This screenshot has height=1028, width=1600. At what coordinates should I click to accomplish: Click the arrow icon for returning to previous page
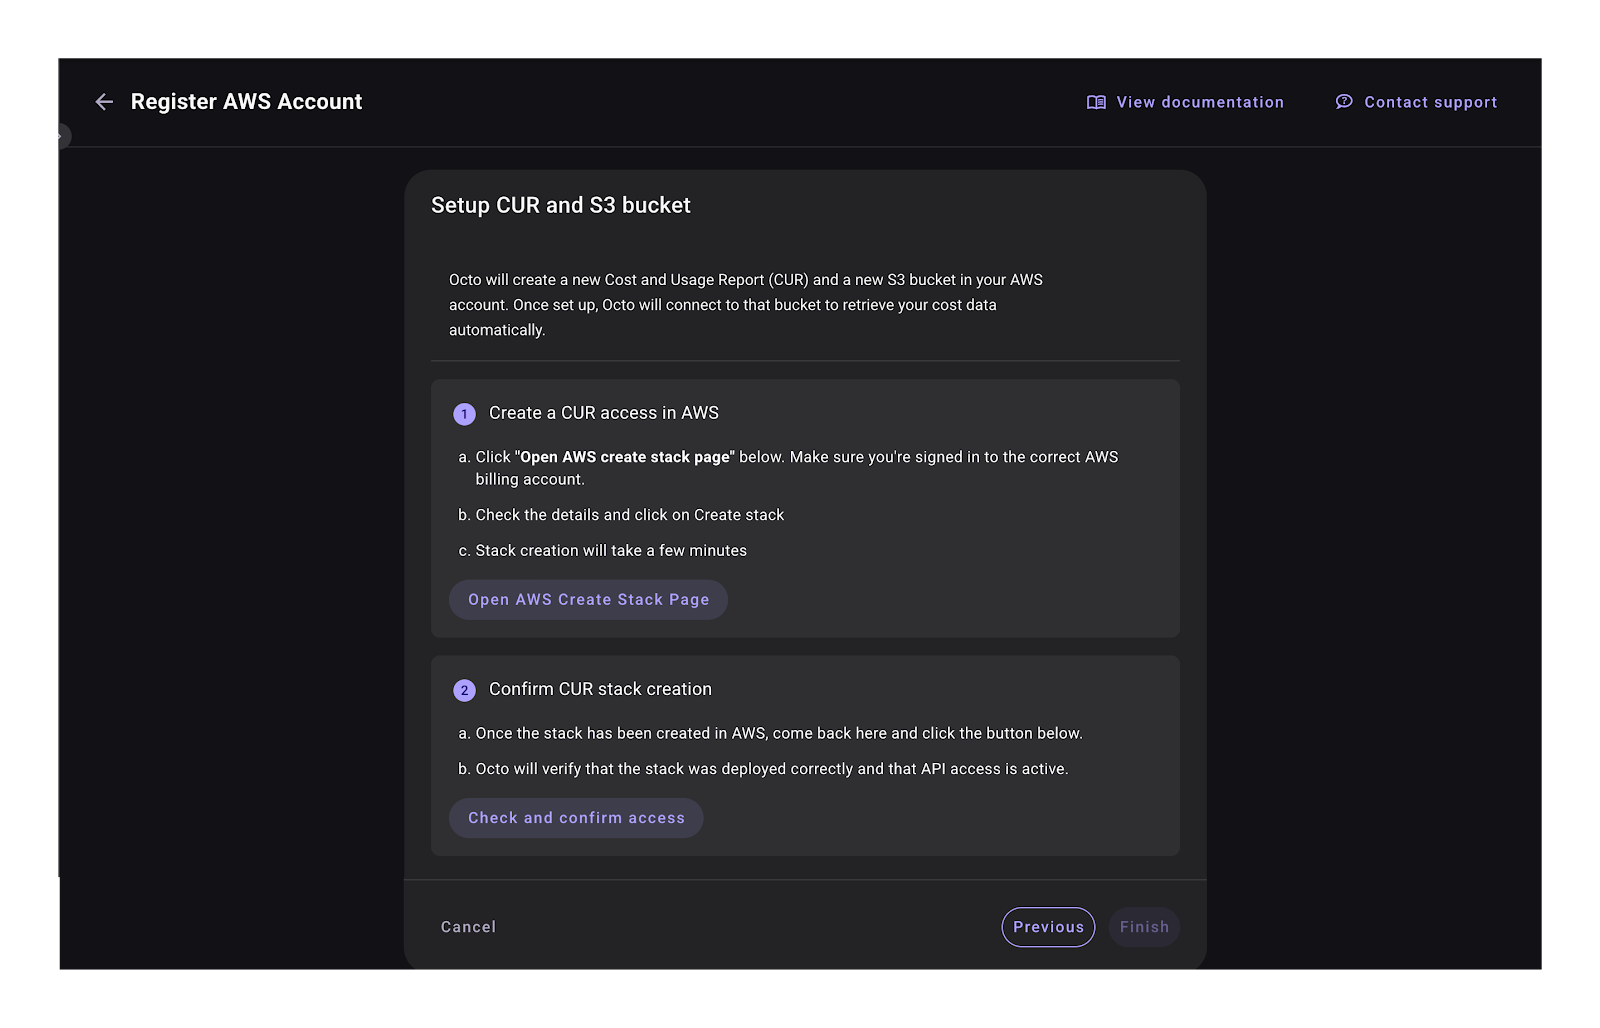pos(104,101)
